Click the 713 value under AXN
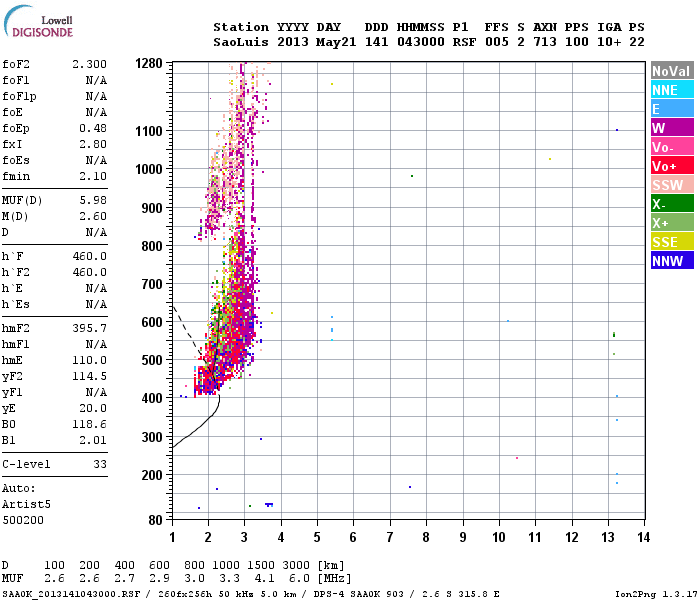The width and height of the screenshot is (700, 600). [x=545, y=42]
